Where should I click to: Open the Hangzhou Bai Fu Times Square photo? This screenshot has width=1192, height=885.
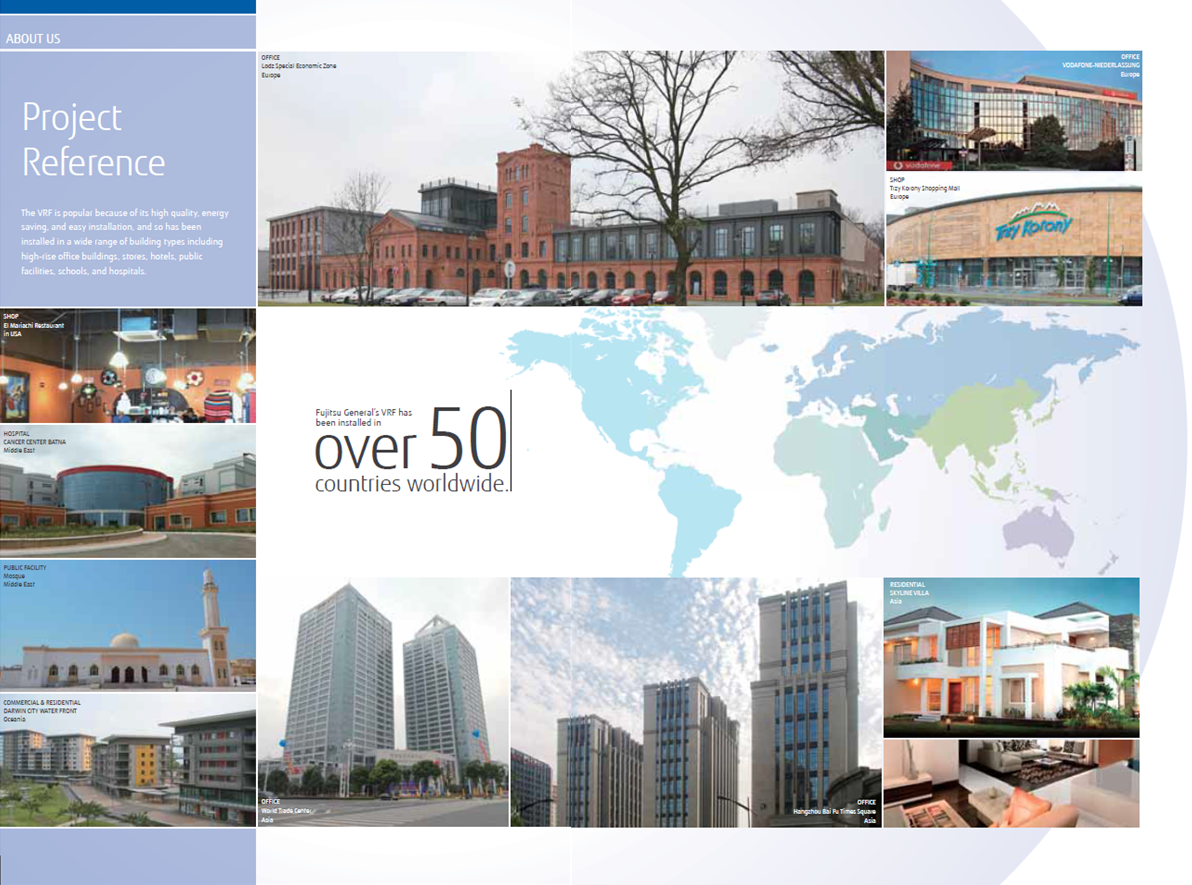click(x=696, y=702)
